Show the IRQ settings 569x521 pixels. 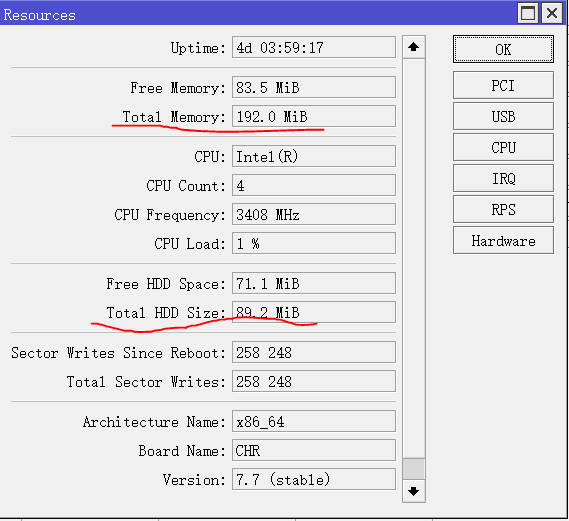coord(503,178)
